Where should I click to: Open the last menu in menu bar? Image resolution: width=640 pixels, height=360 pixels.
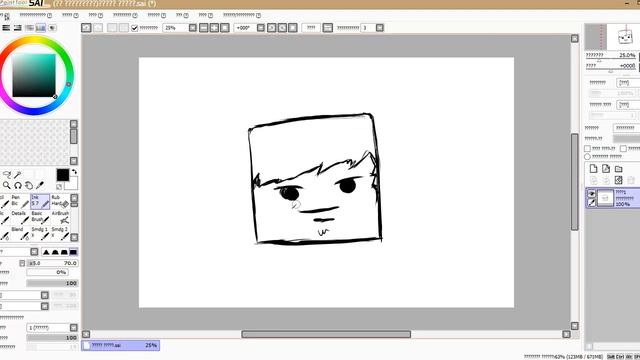[x=242, y=15]
